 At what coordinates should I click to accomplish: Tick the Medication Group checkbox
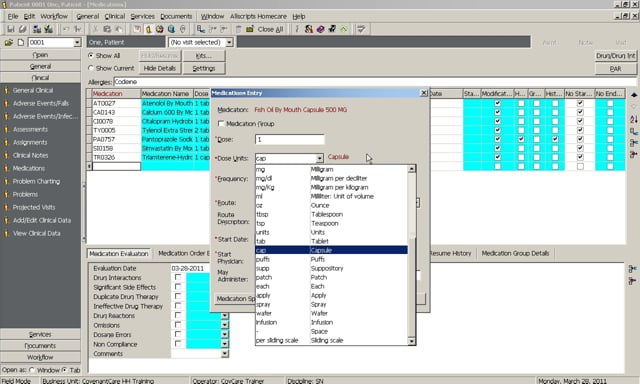[221, 124]
